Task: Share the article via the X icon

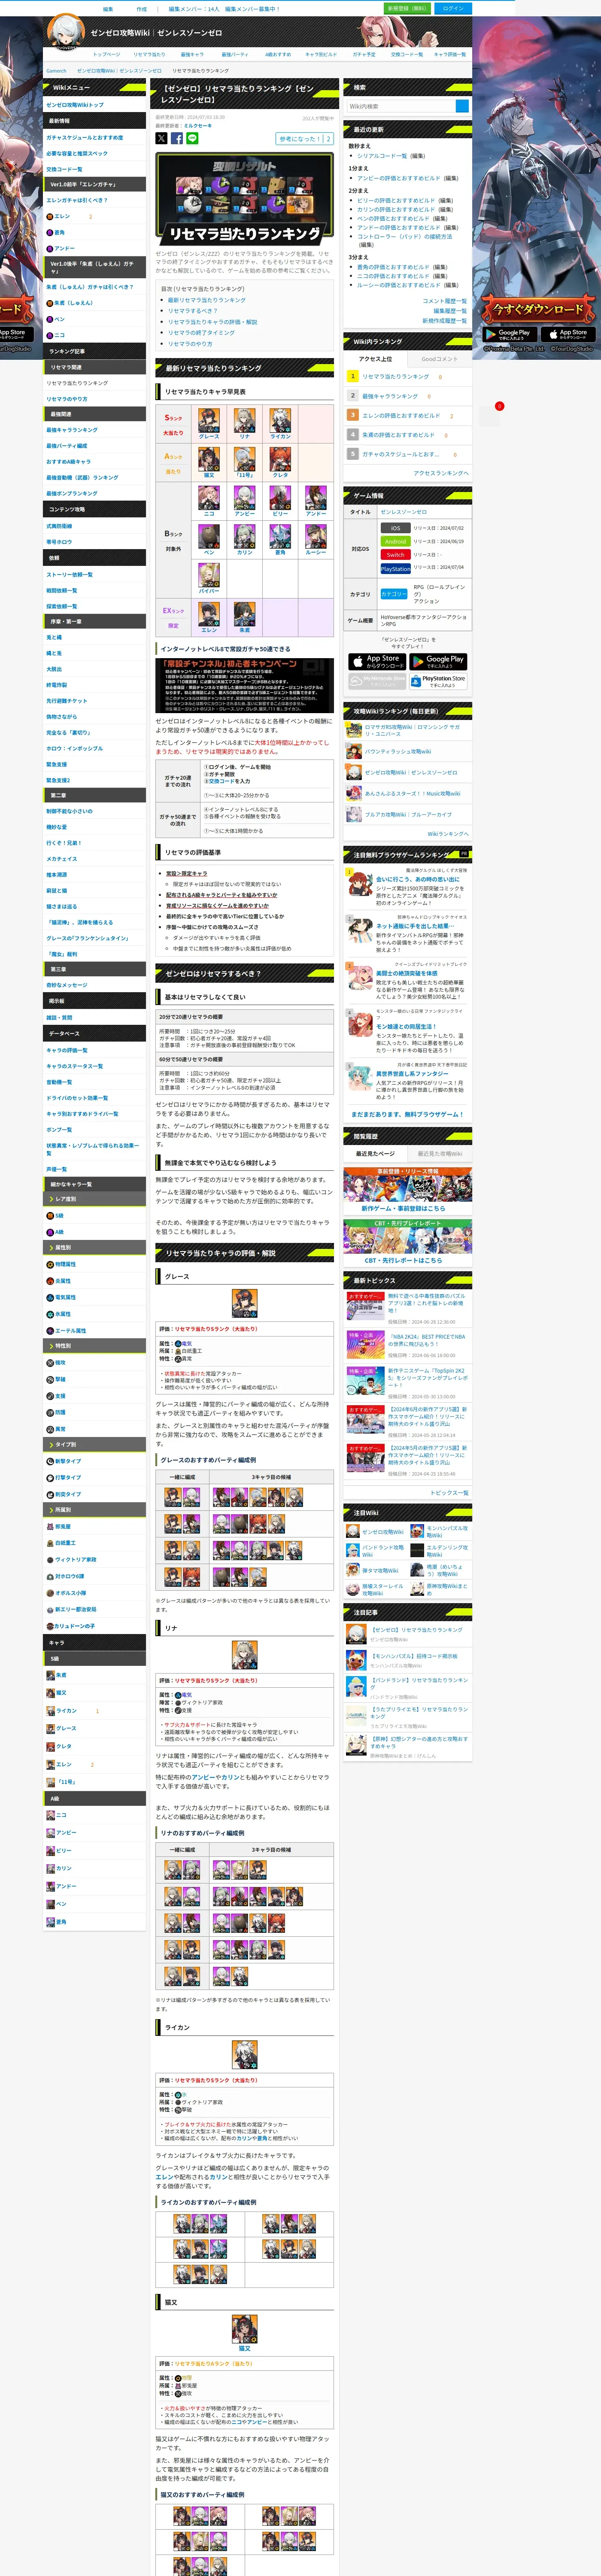Action: 161,138
